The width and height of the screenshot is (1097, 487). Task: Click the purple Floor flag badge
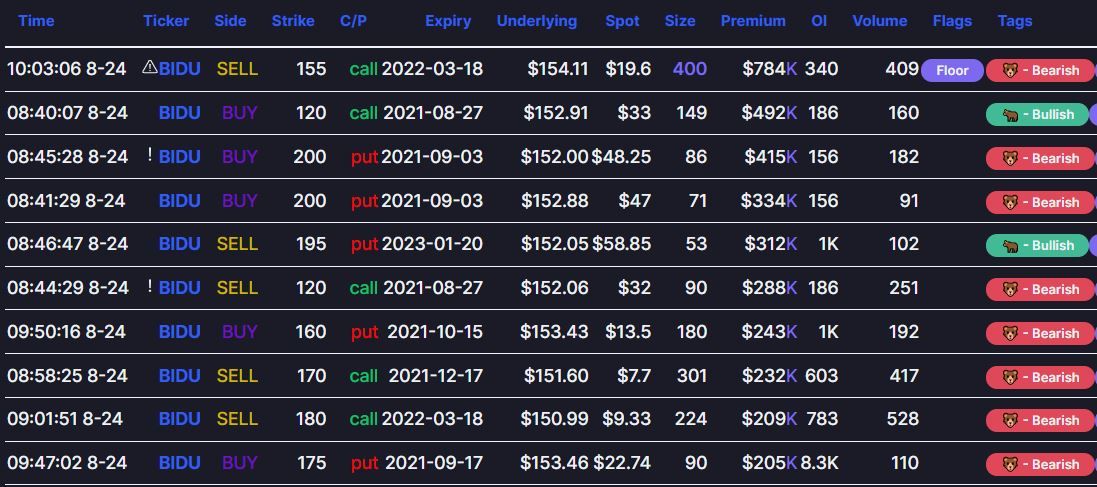click(952, 71)
